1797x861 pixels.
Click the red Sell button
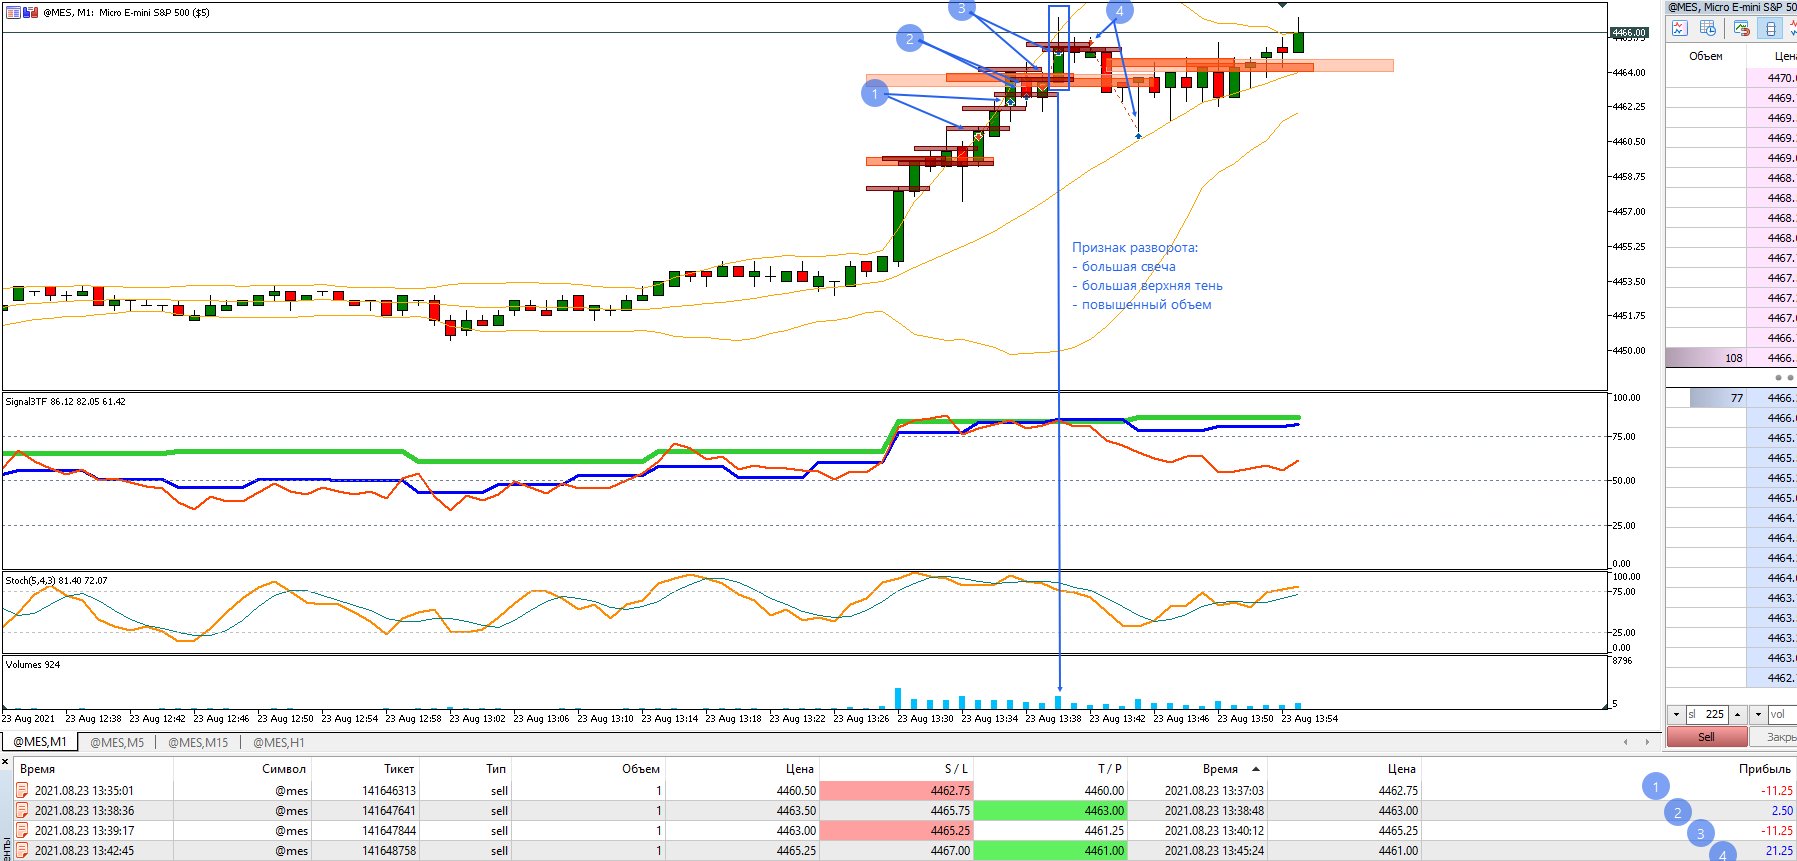tap(1707, 737)
